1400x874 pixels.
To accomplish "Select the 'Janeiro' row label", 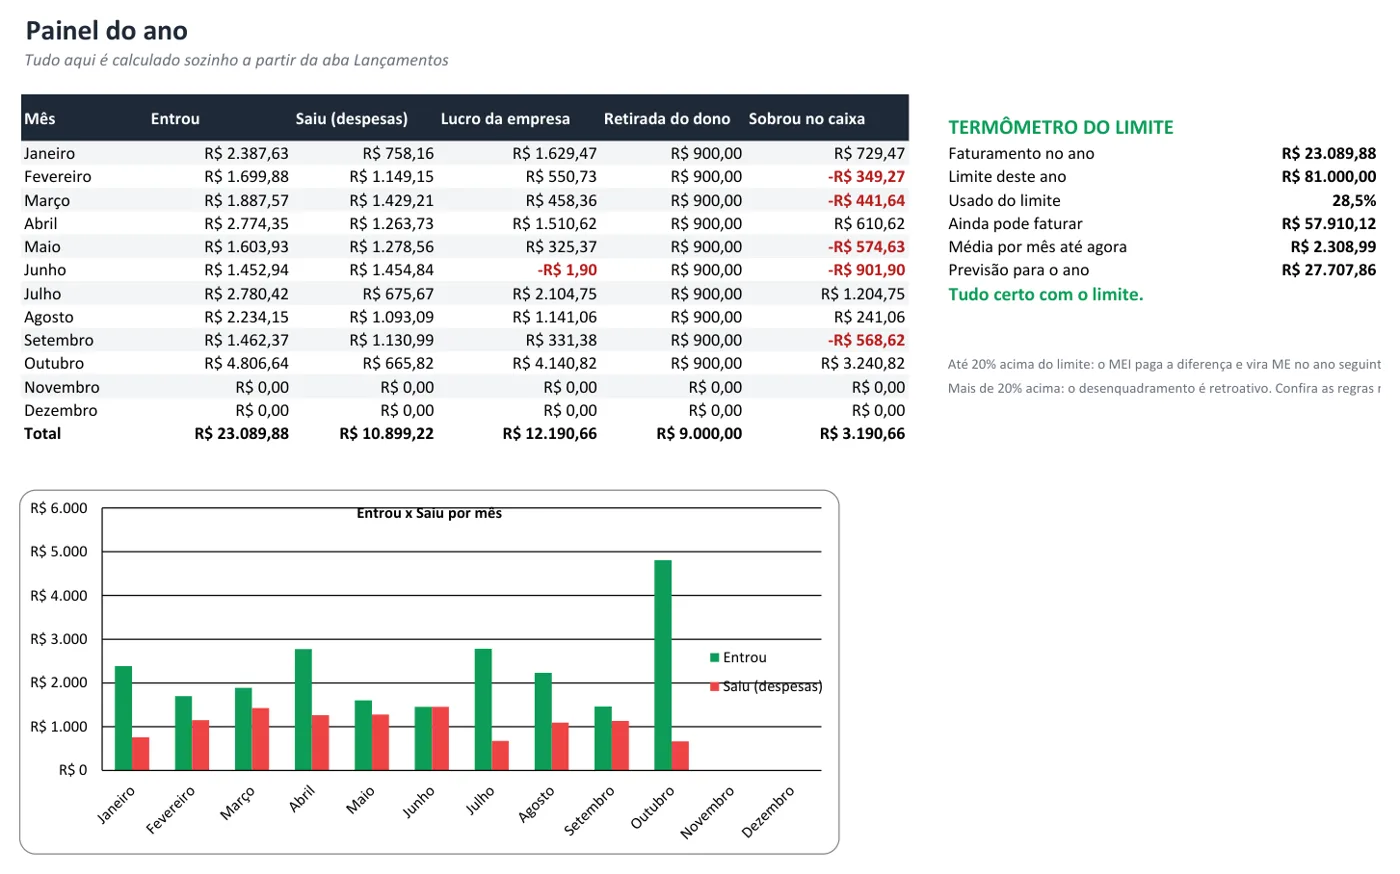I will click(x=49, y=154).
